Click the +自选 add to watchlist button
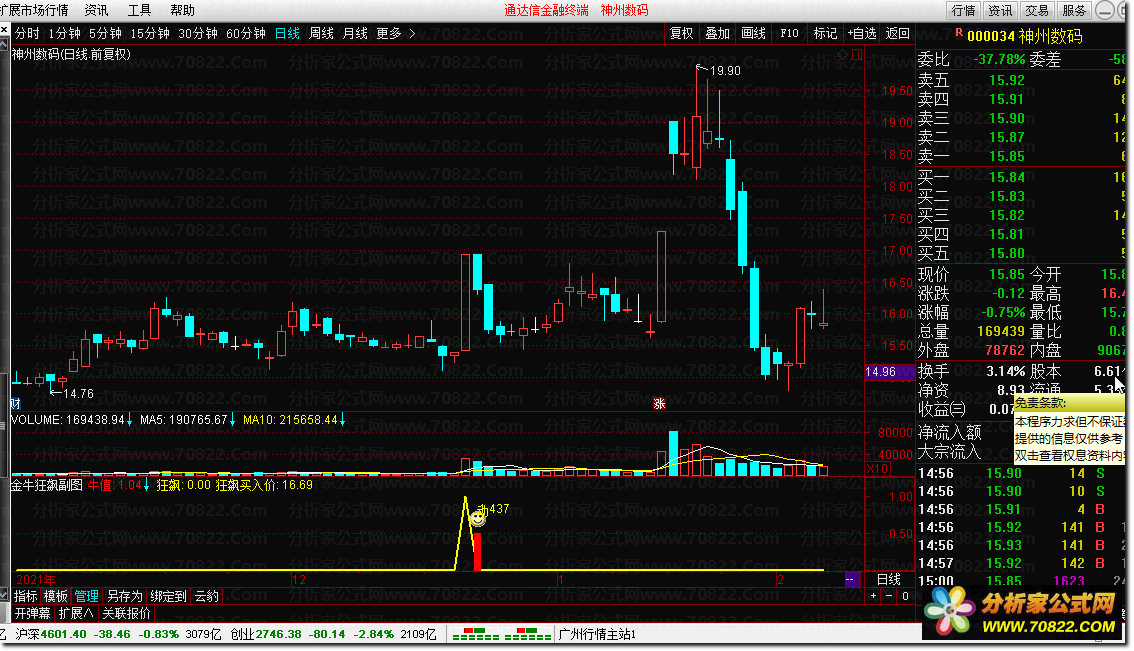This screenshot has height=651, width=1134. point(861,33)
